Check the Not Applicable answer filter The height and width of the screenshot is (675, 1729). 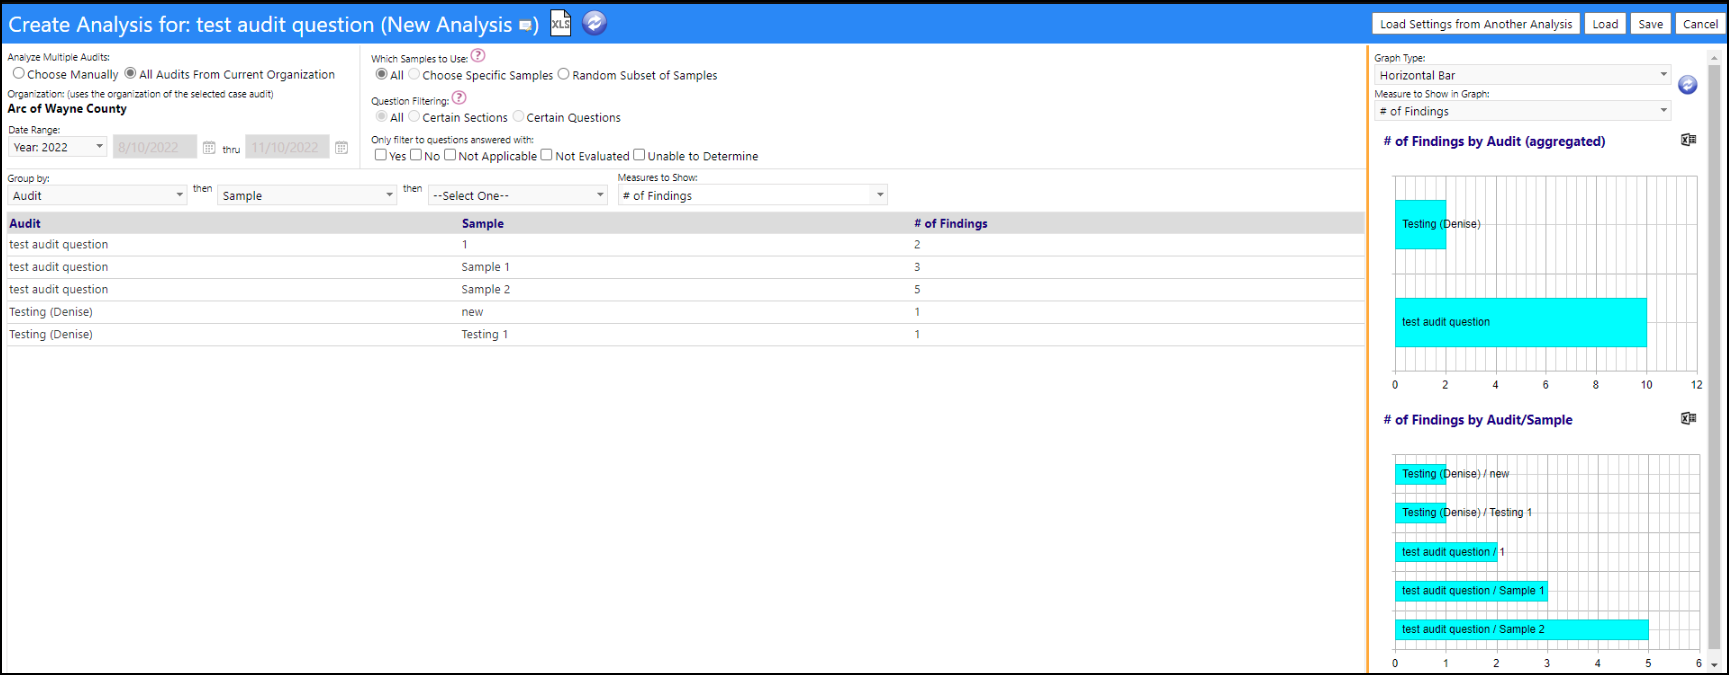tap(450, 155)
